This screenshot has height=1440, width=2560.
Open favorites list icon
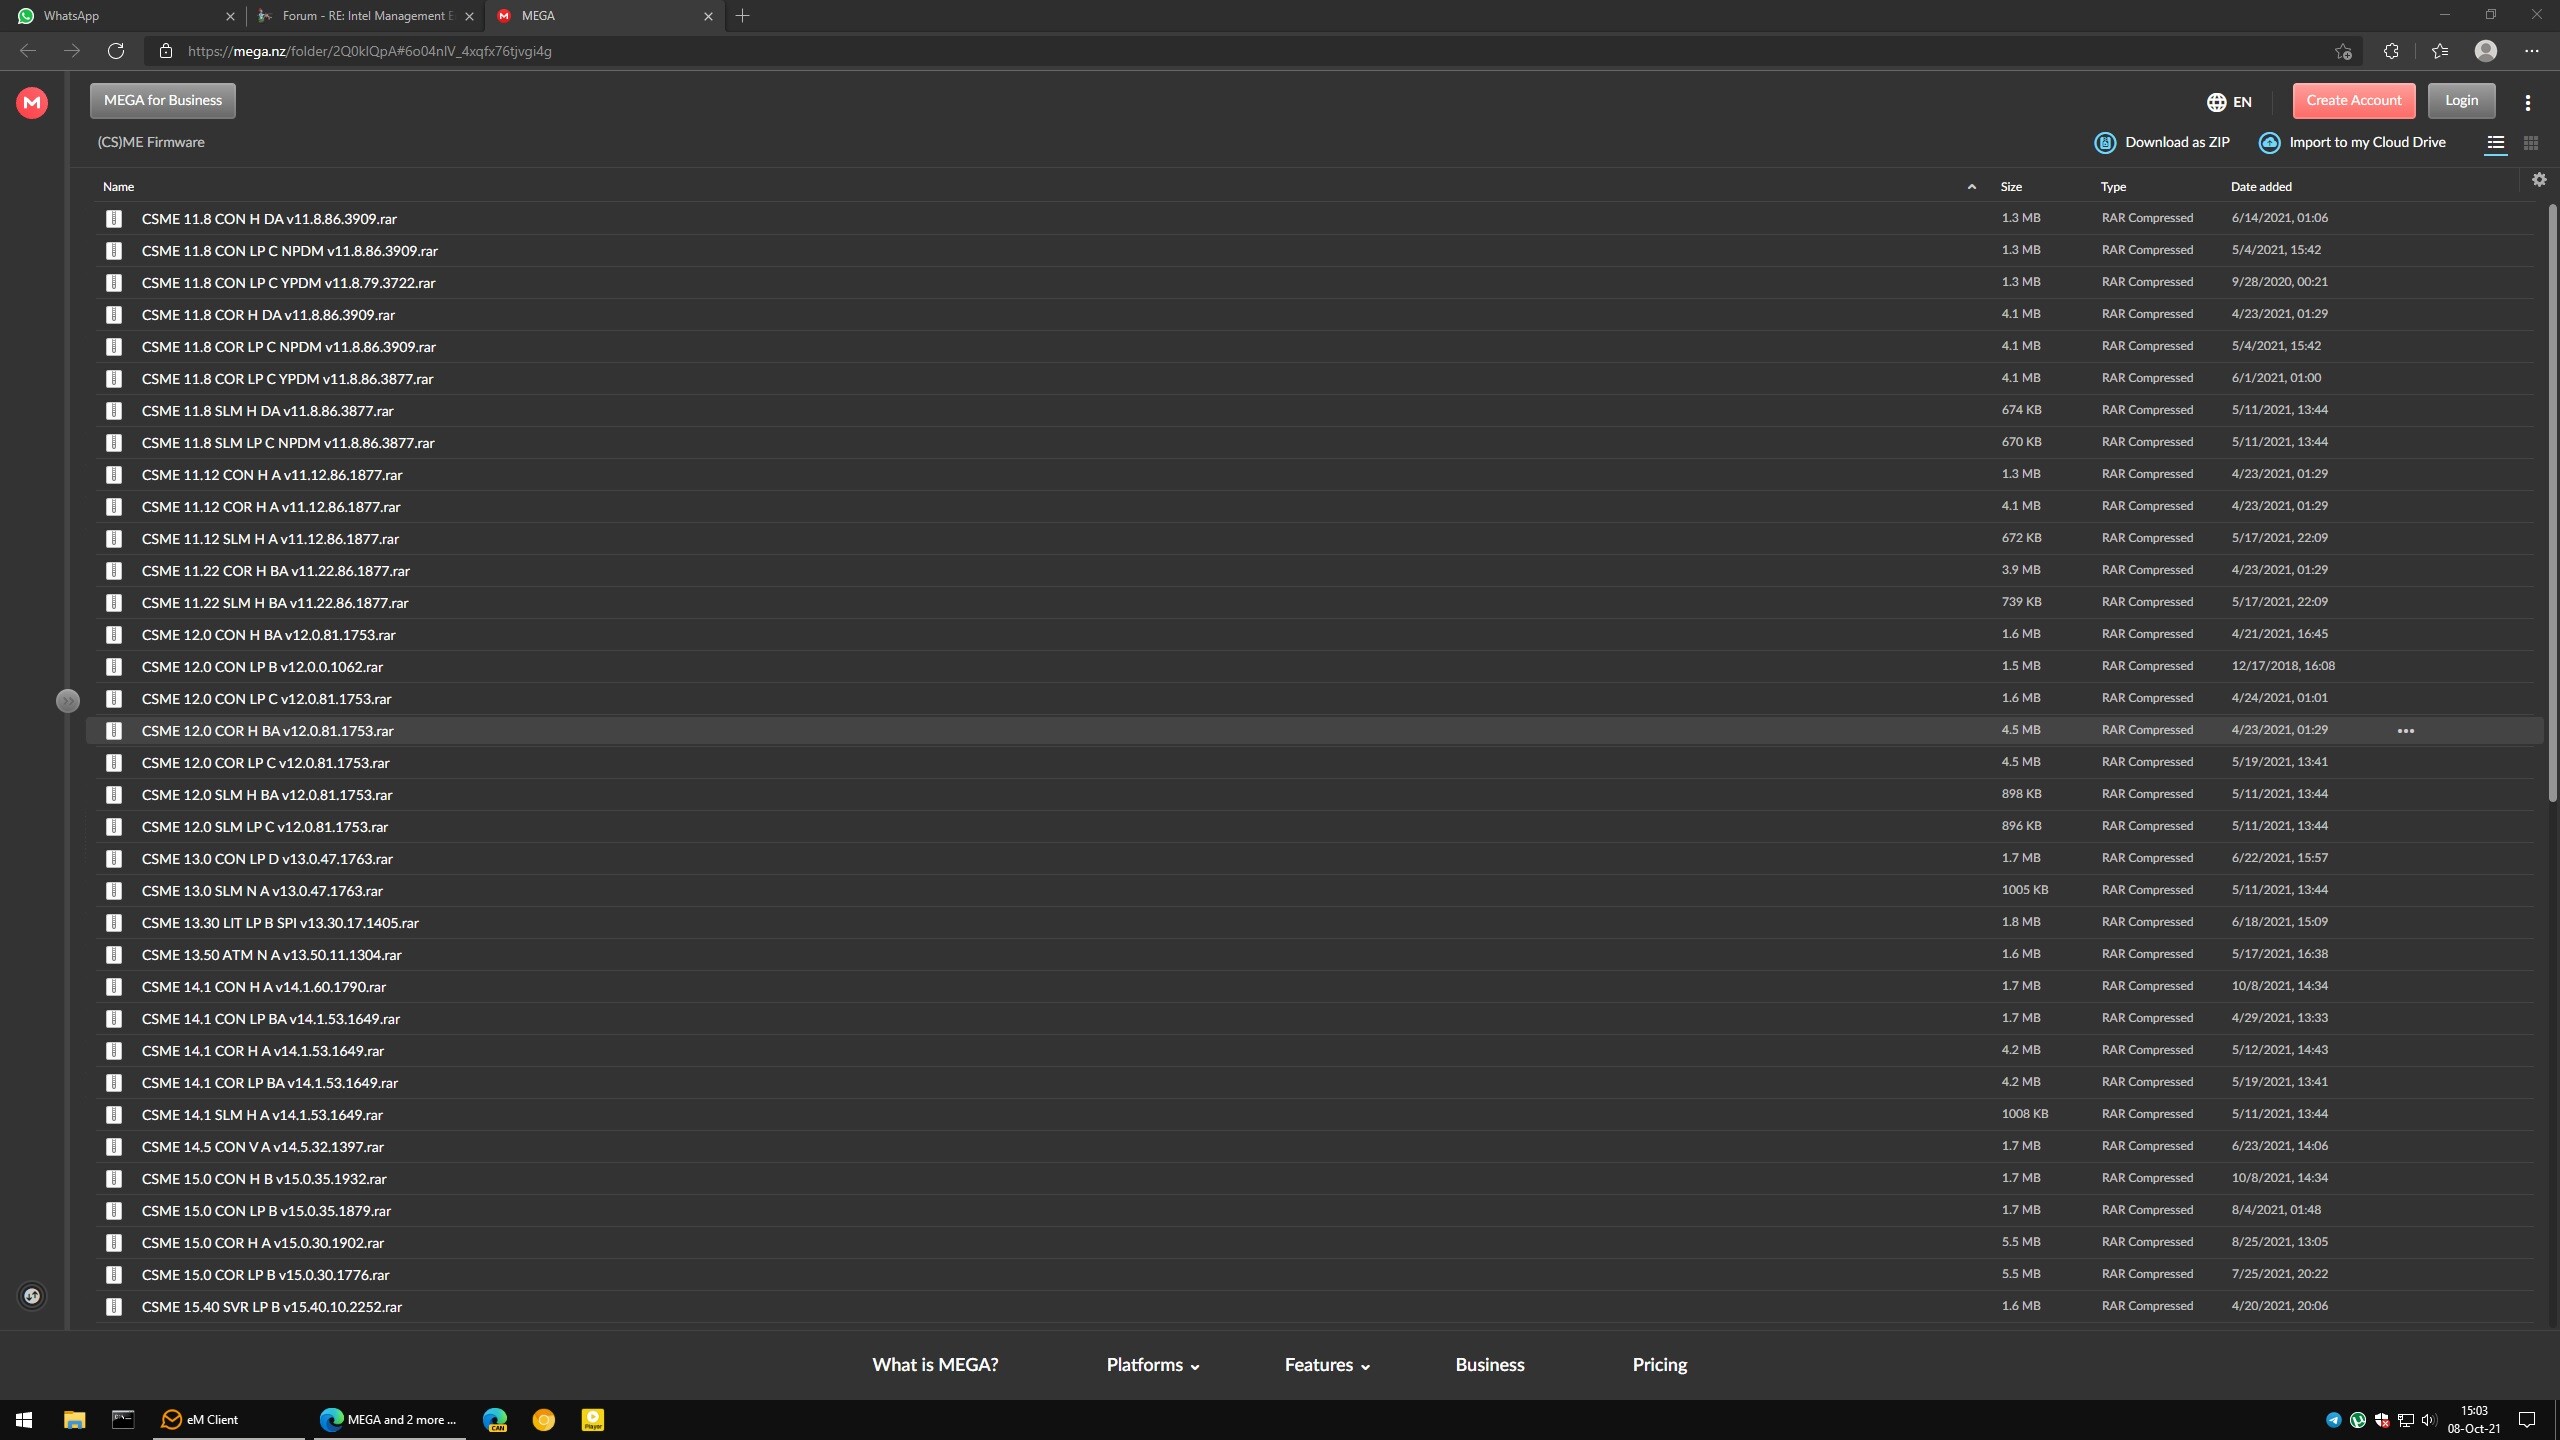point(2440,51)
